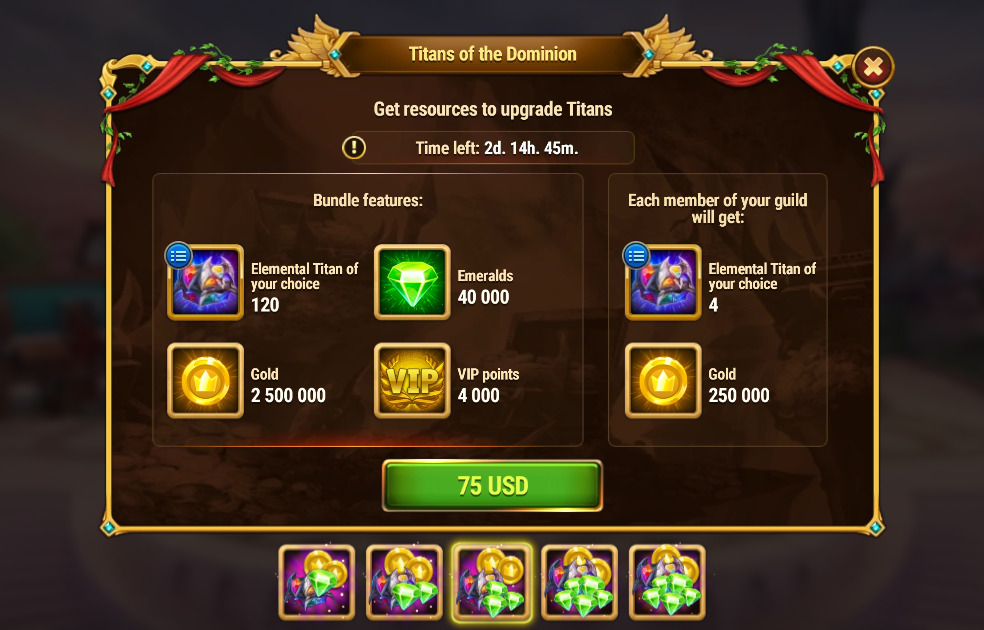Viewport: 984px width, 630px height.
Task: Click the VIP points 4 000 label
Action: (x=488, y=385)
